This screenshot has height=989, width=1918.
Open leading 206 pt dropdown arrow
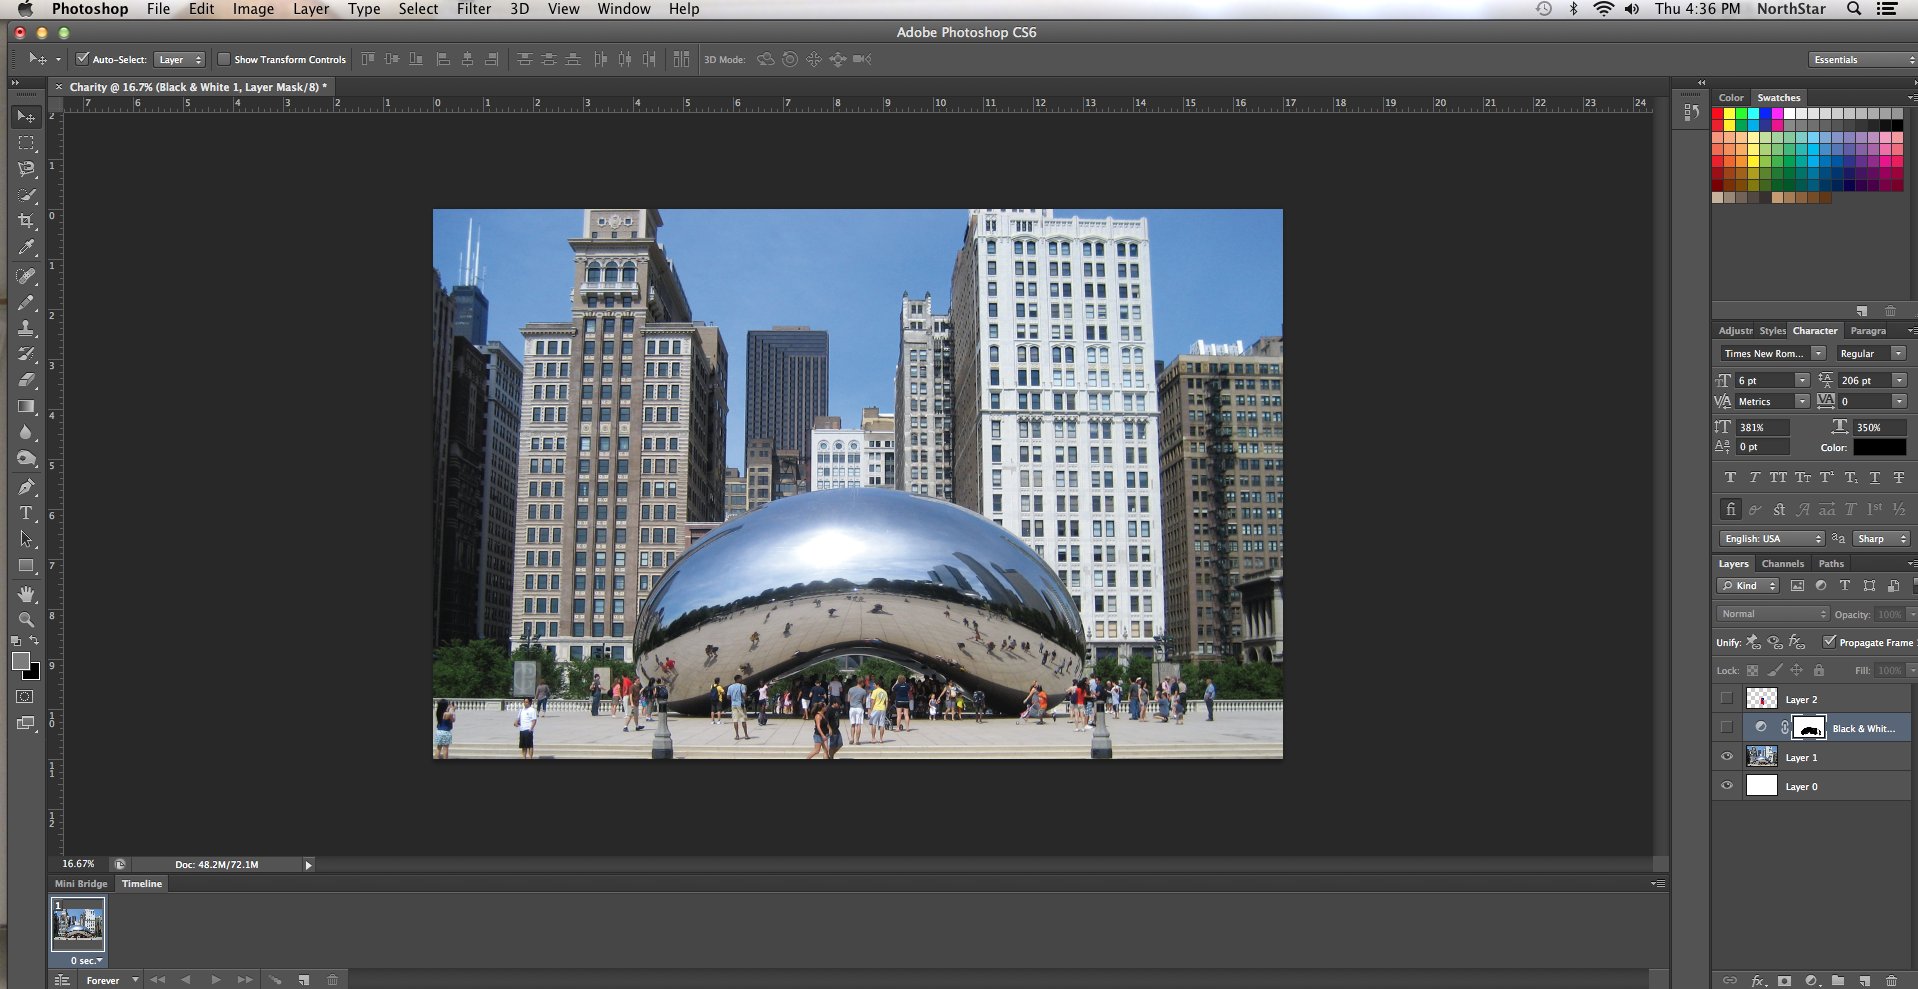(1899, 380)
